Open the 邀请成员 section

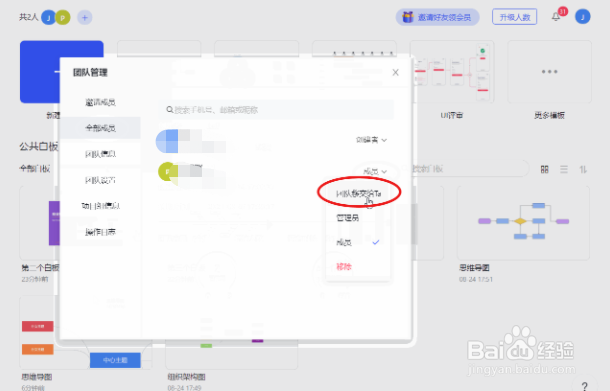point(100,102)
